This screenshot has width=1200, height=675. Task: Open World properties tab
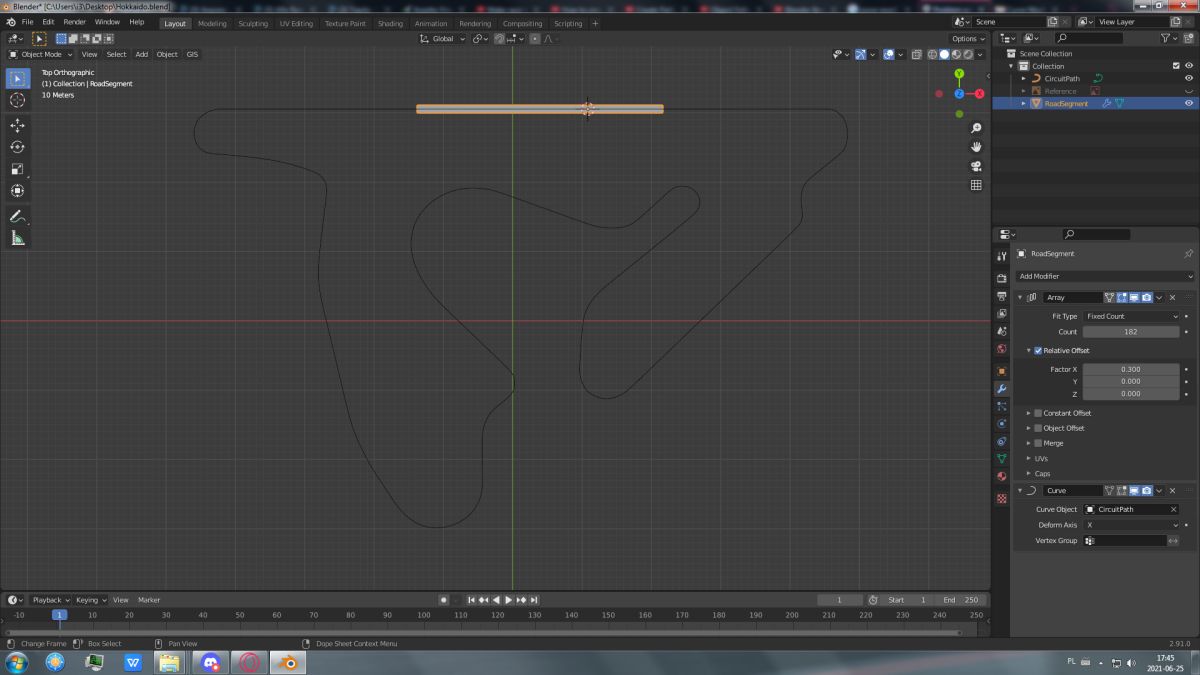[1001, 349]
